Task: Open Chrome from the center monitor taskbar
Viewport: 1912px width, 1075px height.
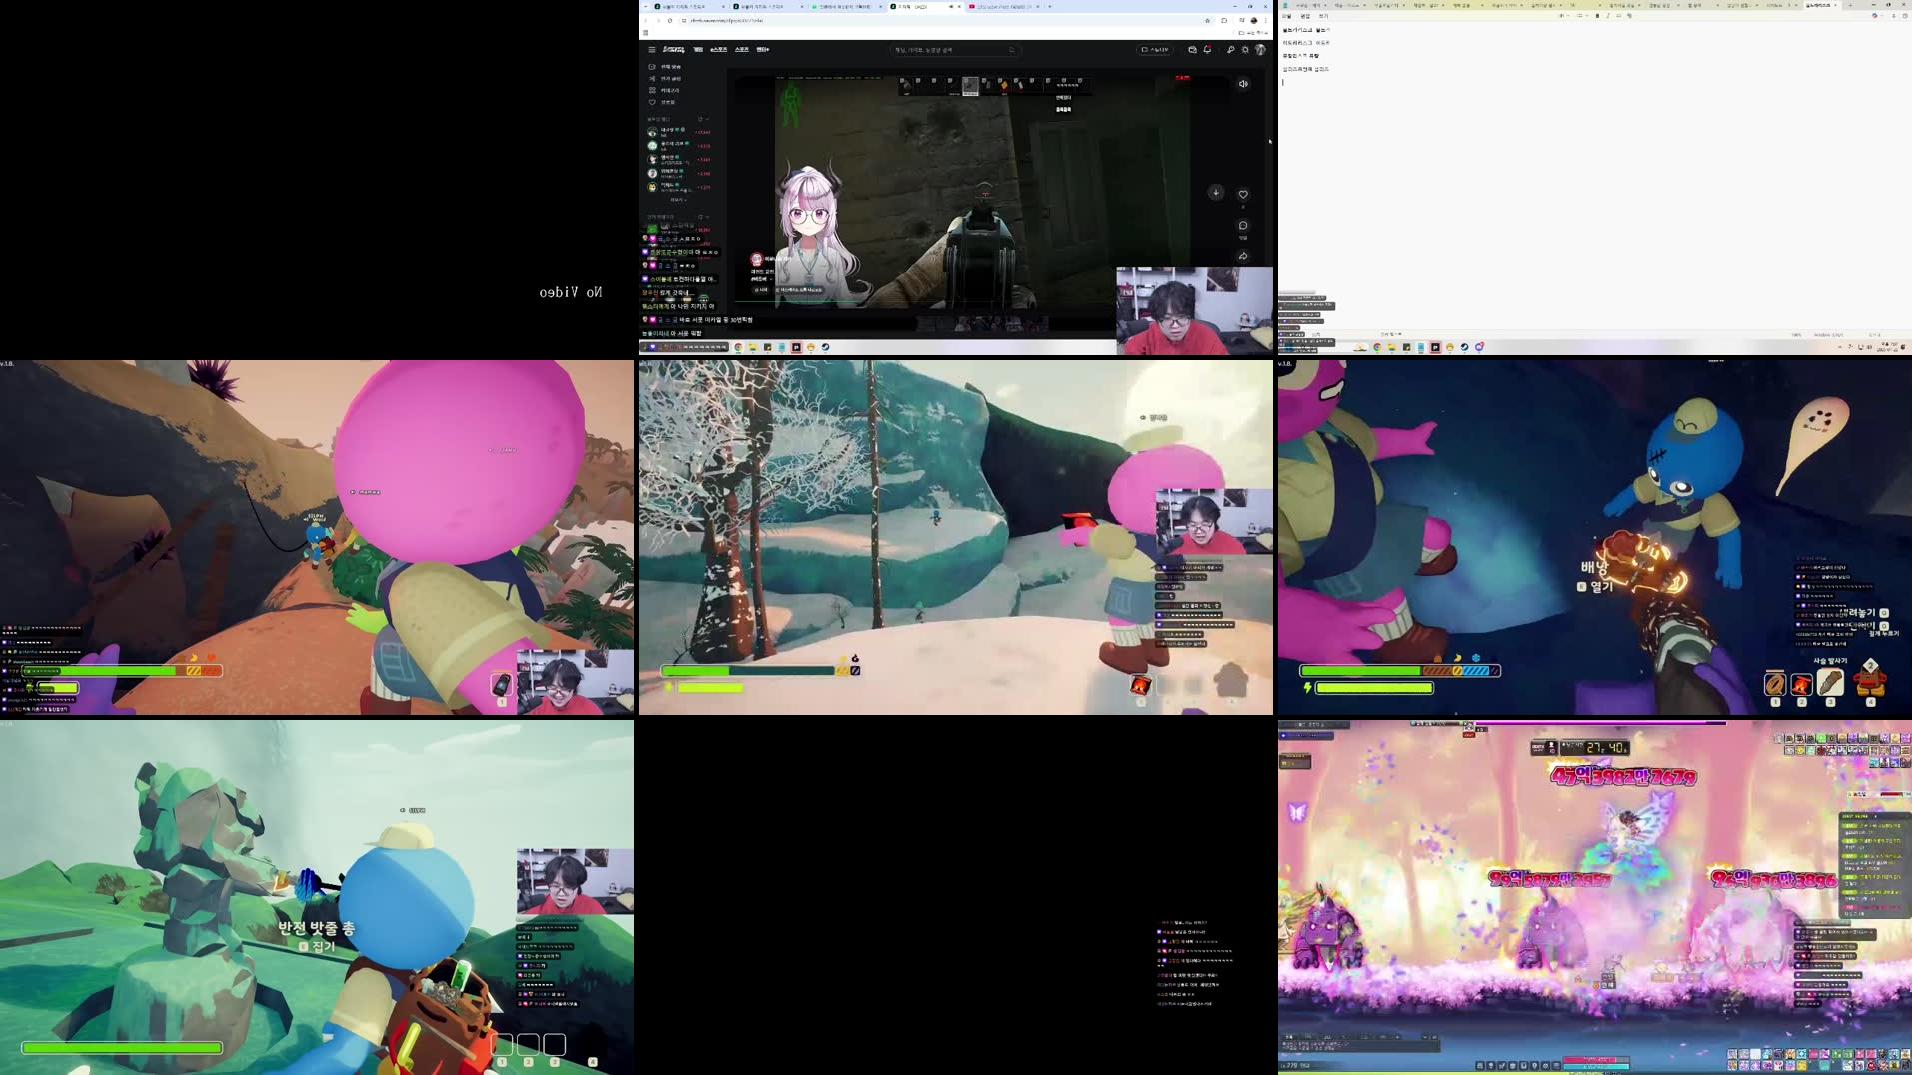Action: click(x=738, y=347)
